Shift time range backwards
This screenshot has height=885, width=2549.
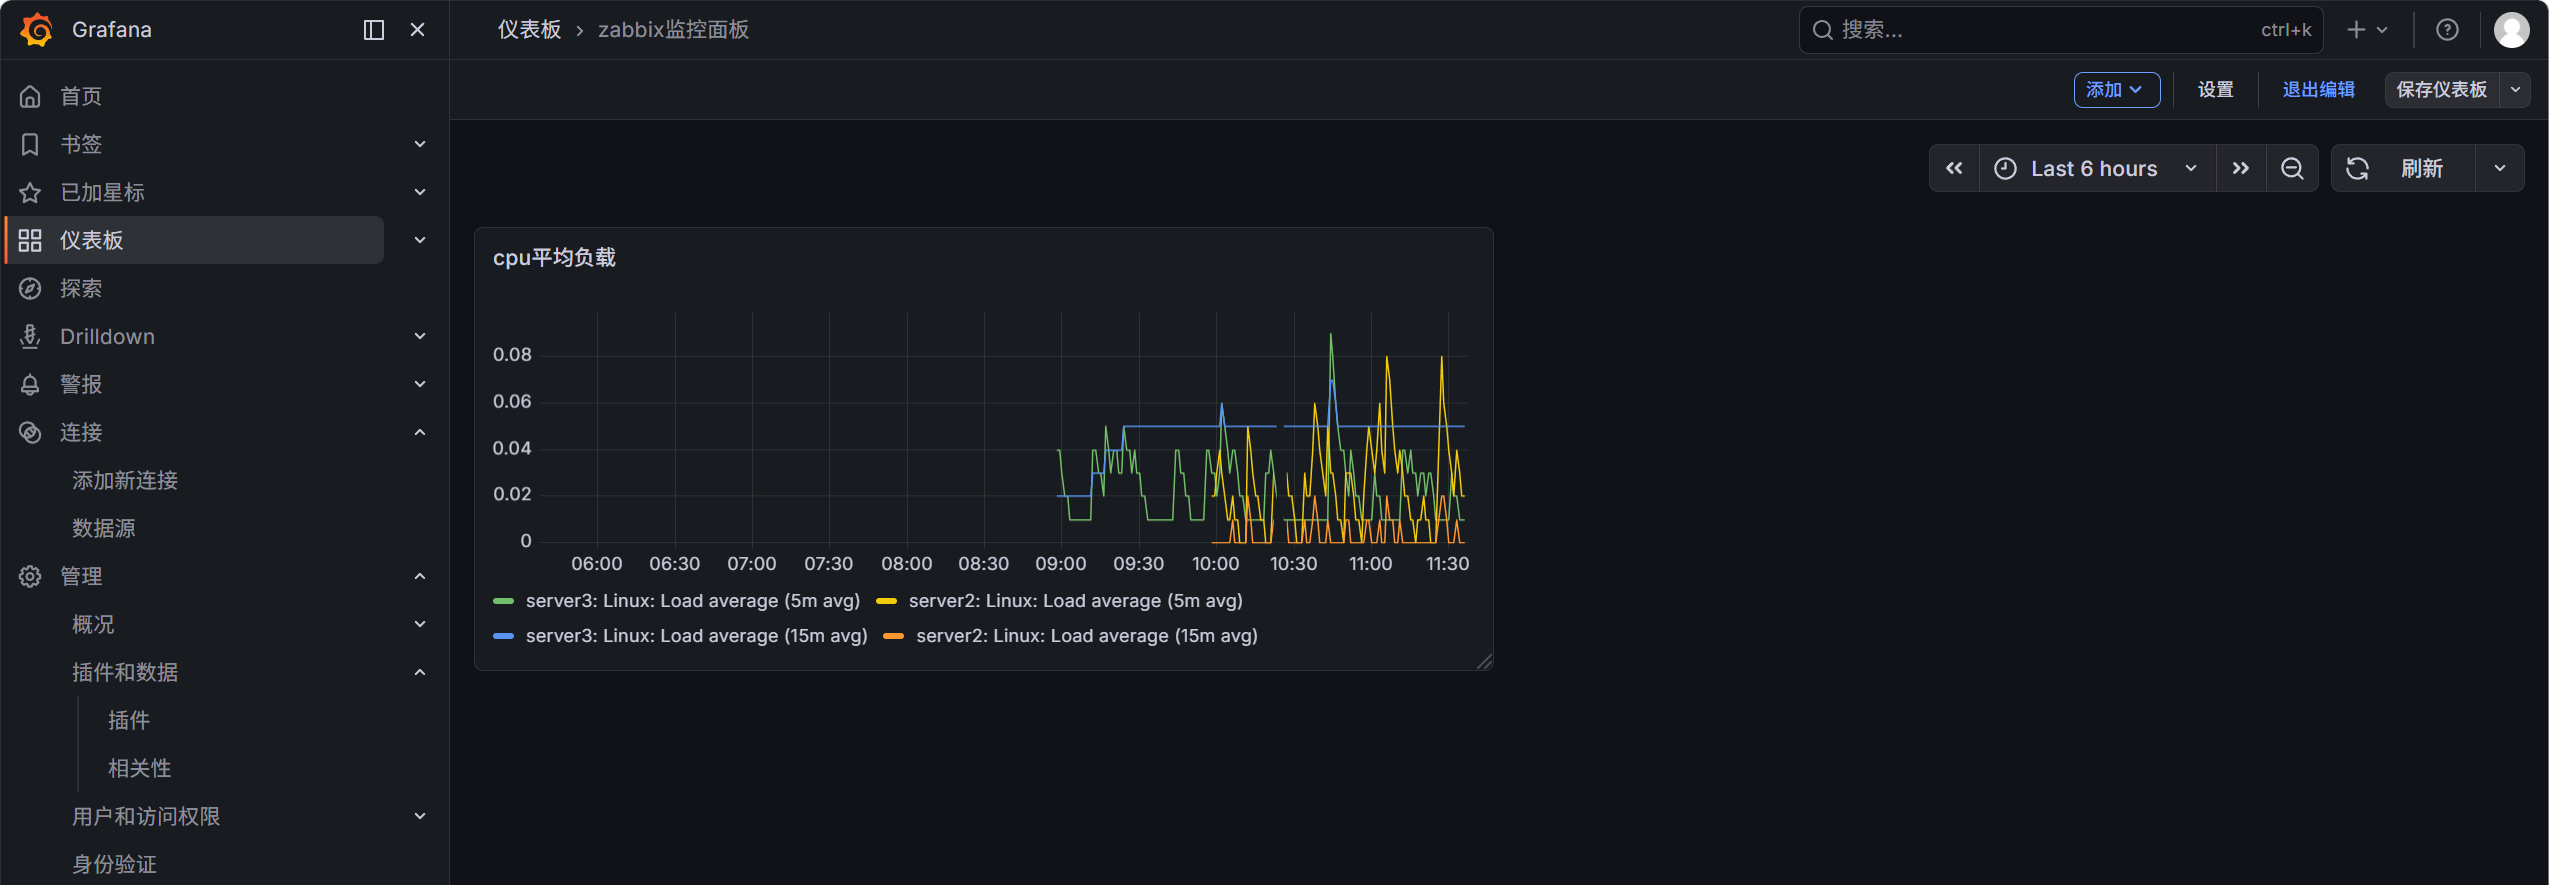click(x=1954, y=168)
